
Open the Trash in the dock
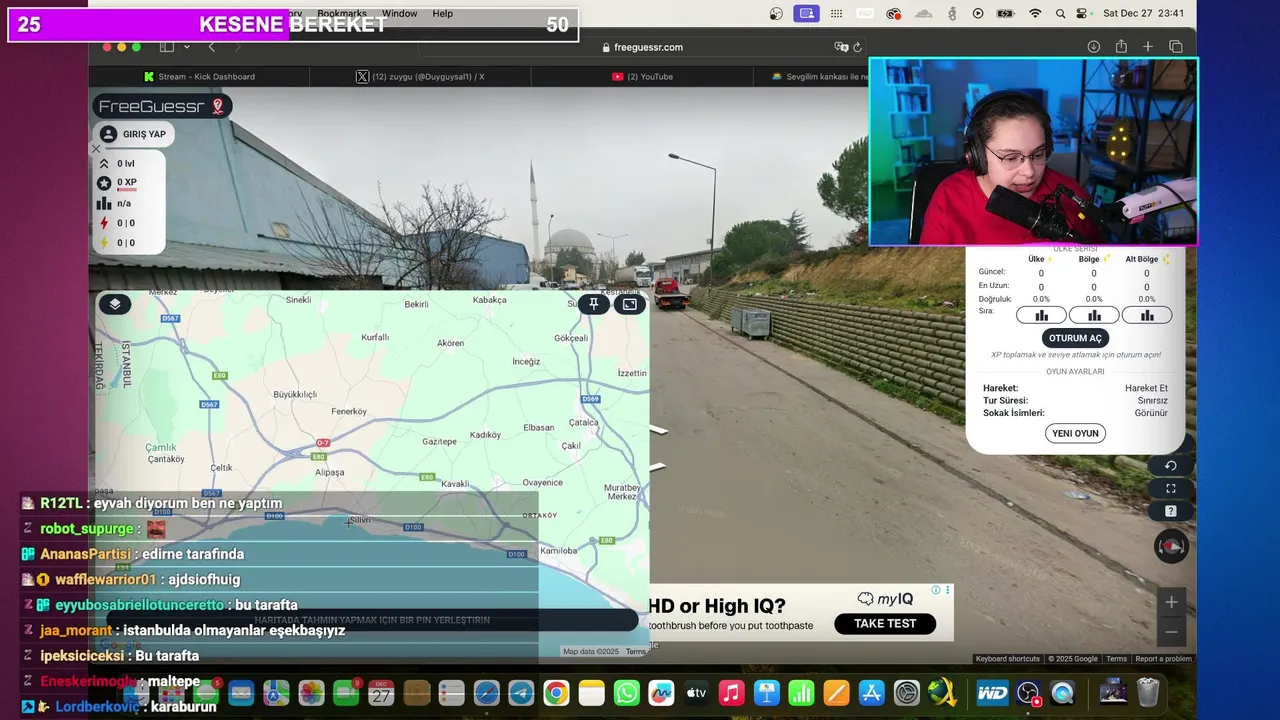pyautogui.click(x=1148, y=693)
